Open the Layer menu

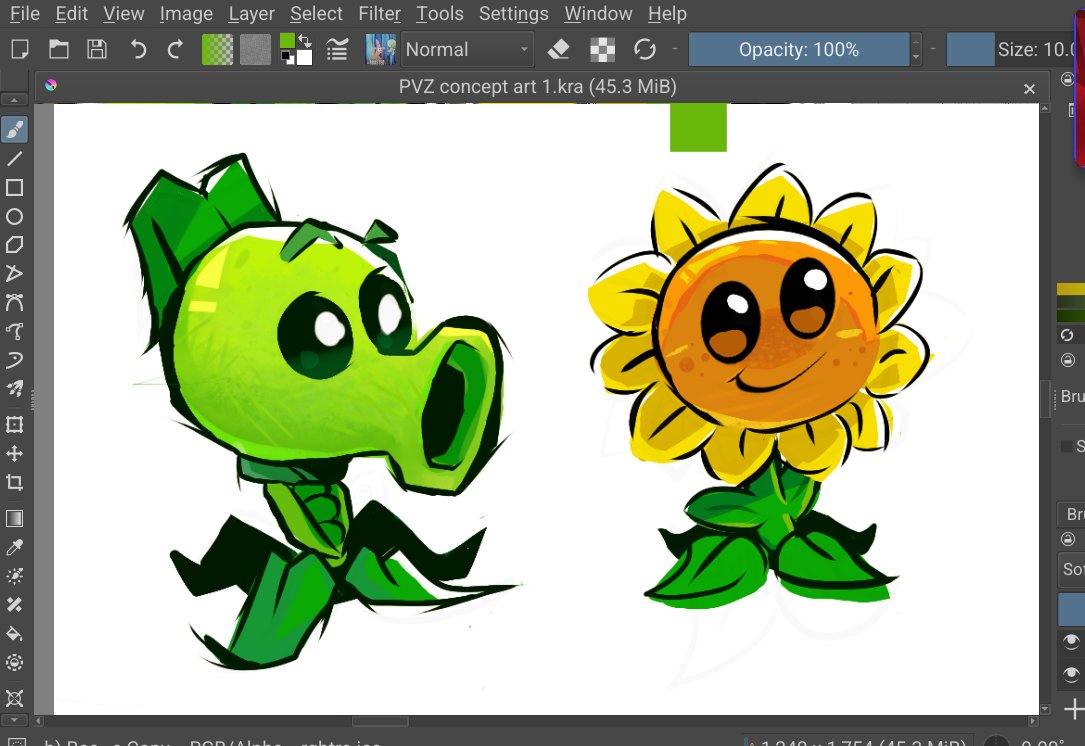tap(251, 13)
